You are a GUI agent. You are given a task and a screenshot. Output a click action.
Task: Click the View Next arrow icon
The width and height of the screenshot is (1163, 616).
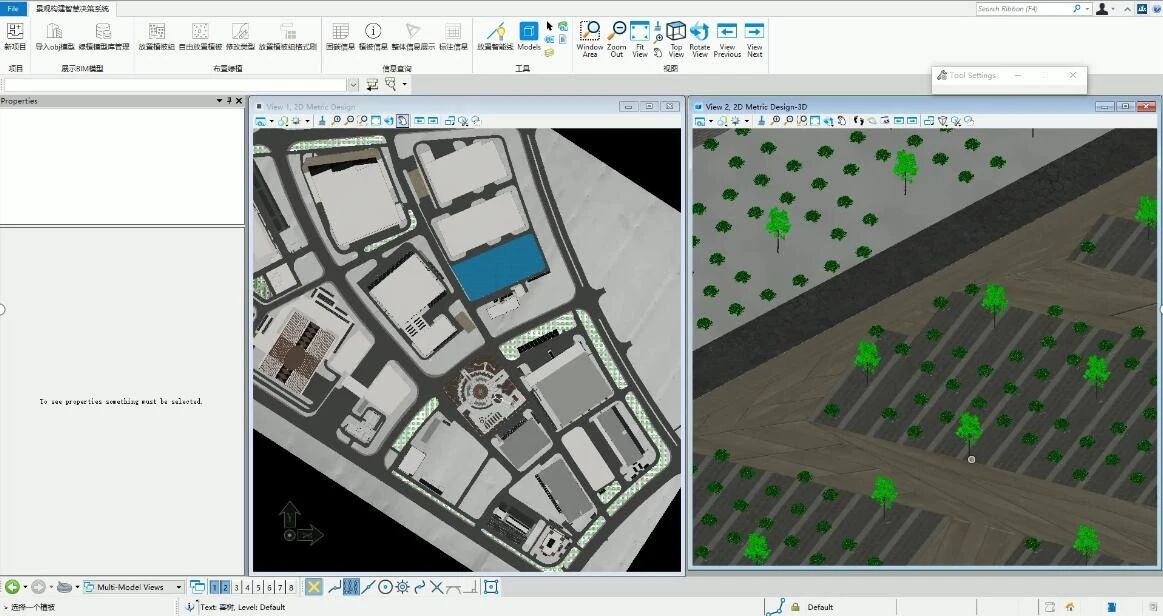tap(755, 33)
